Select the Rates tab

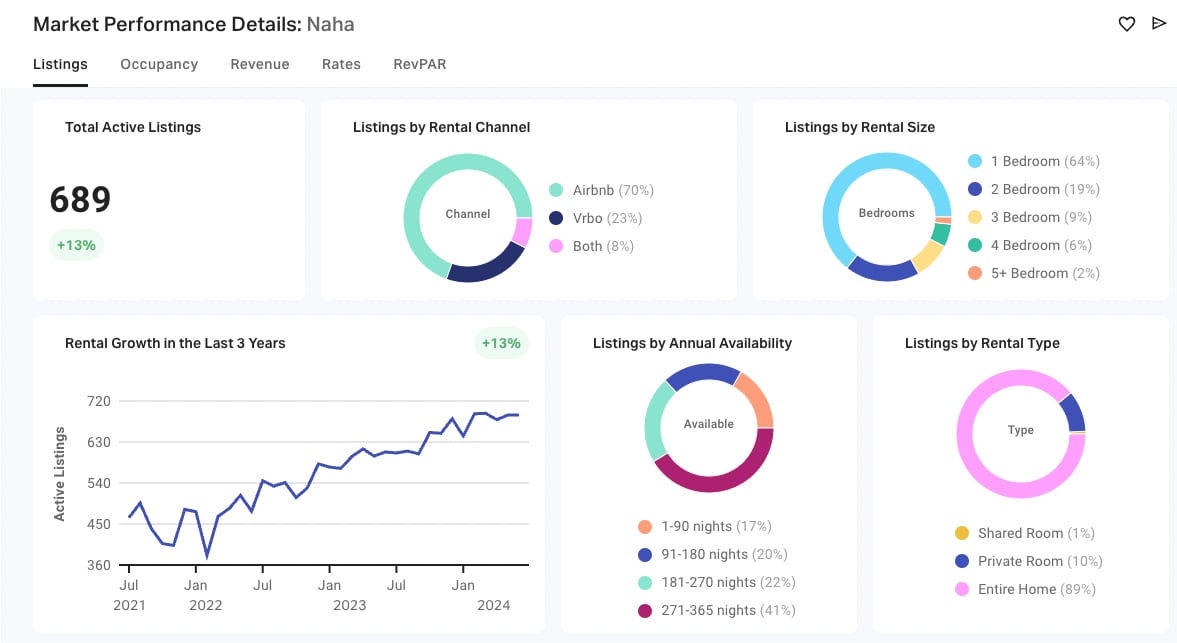point(342,65)
